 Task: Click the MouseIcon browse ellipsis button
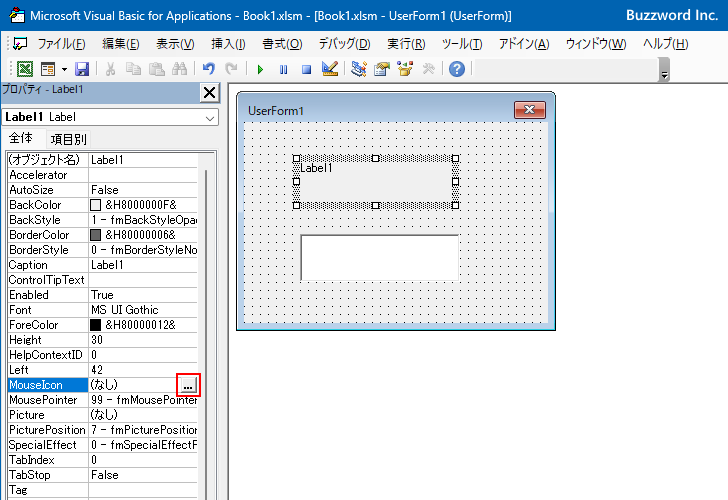pyautogui.click(x=188, y=385)
